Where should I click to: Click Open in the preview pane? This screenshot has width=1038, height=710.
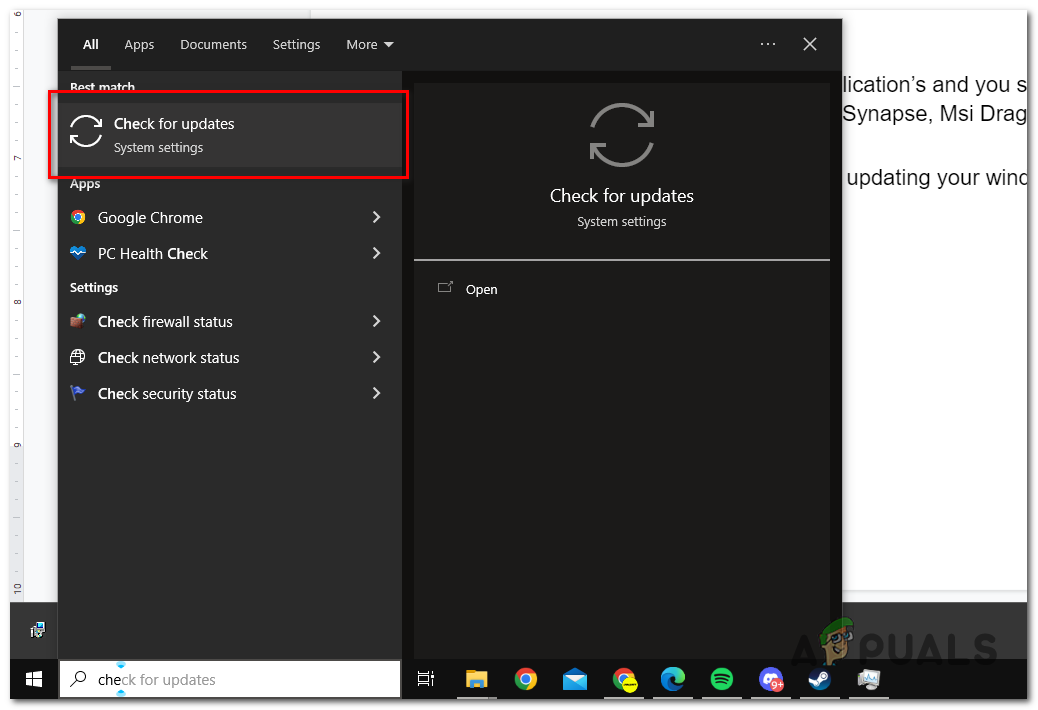point(481,289)
